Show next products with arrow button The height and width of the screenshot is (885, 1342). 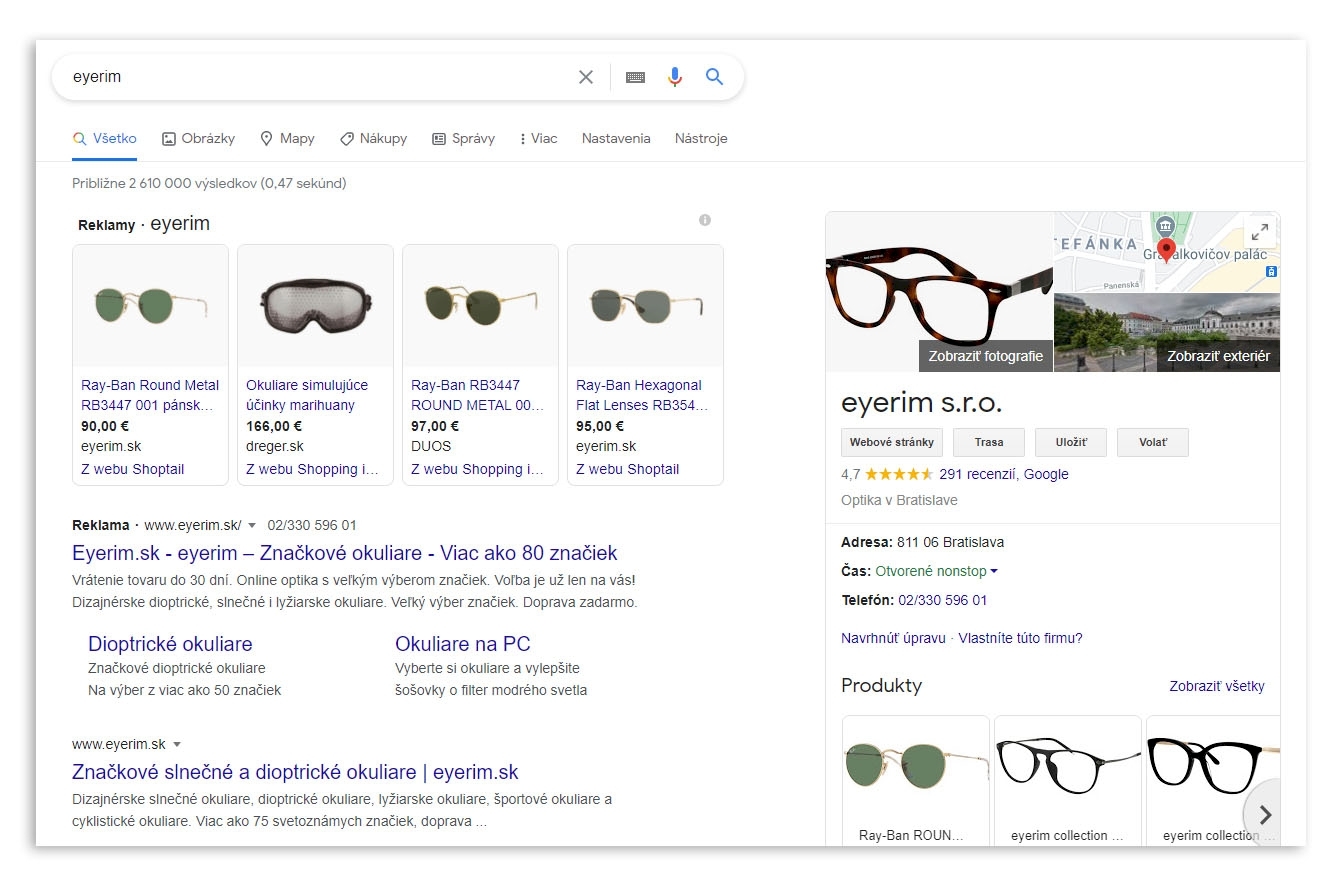1264,814
